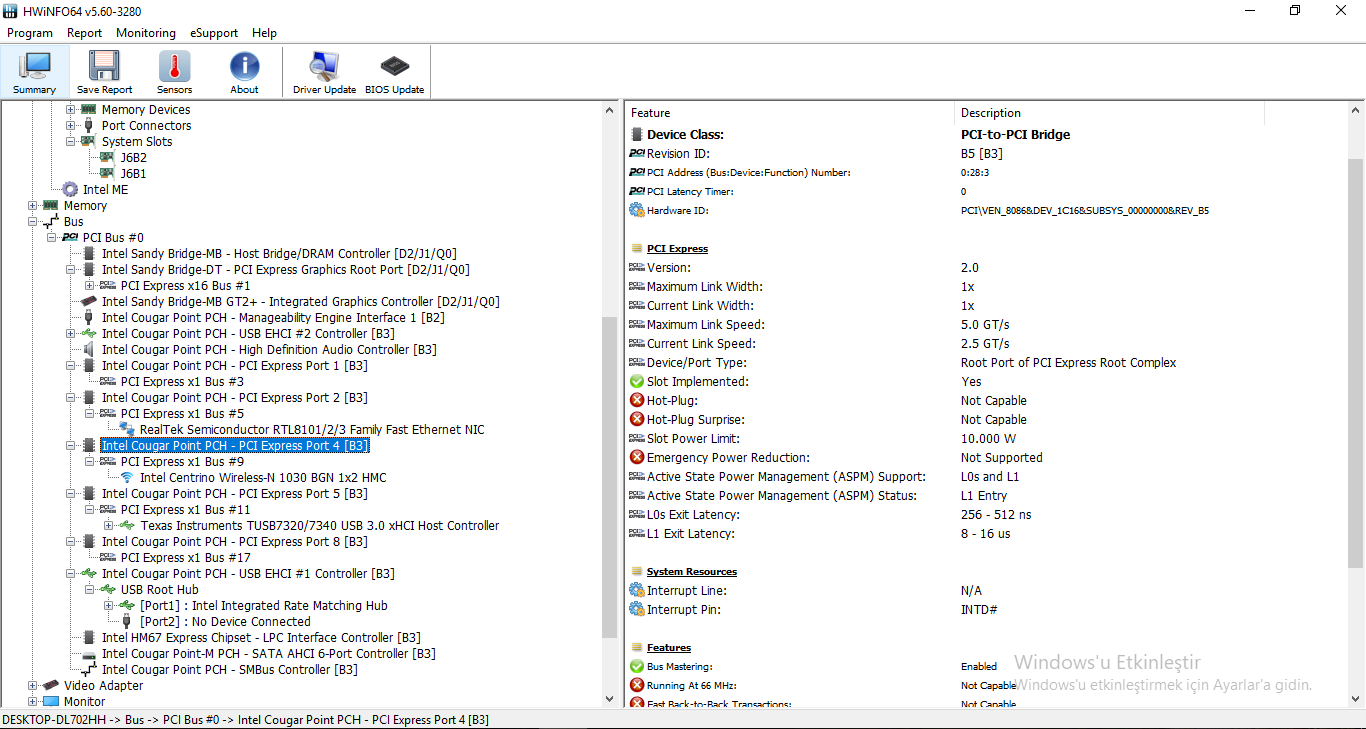The image size is (1366, 729).
Task: Click the Slot Implemented green check icon
Action: pos(637,381)
